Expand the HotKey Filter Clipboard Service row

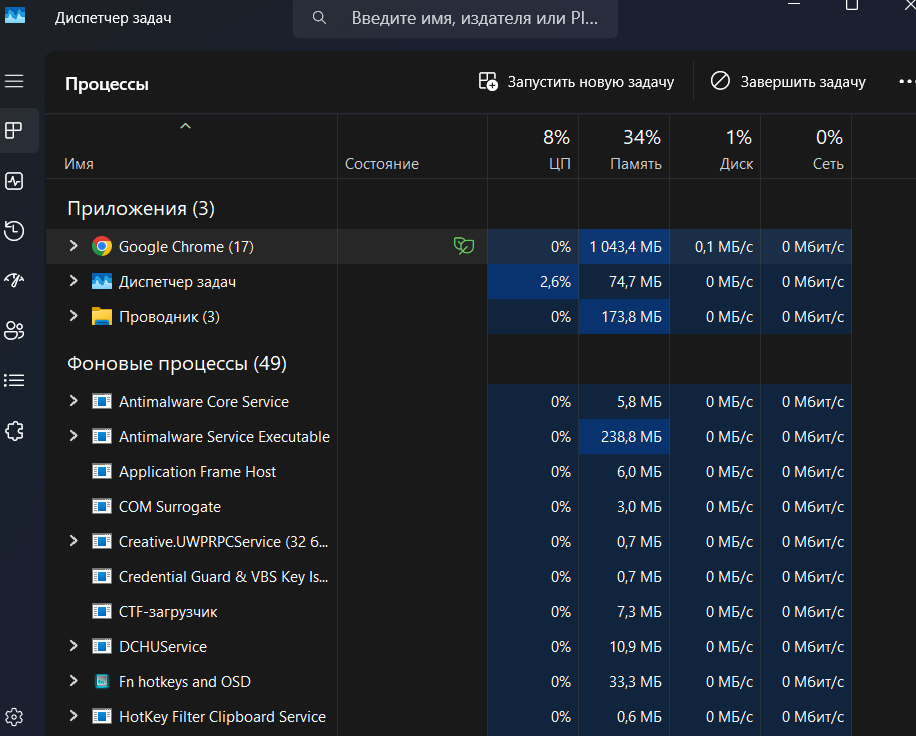pyautogui.click(x=74, y=716)
